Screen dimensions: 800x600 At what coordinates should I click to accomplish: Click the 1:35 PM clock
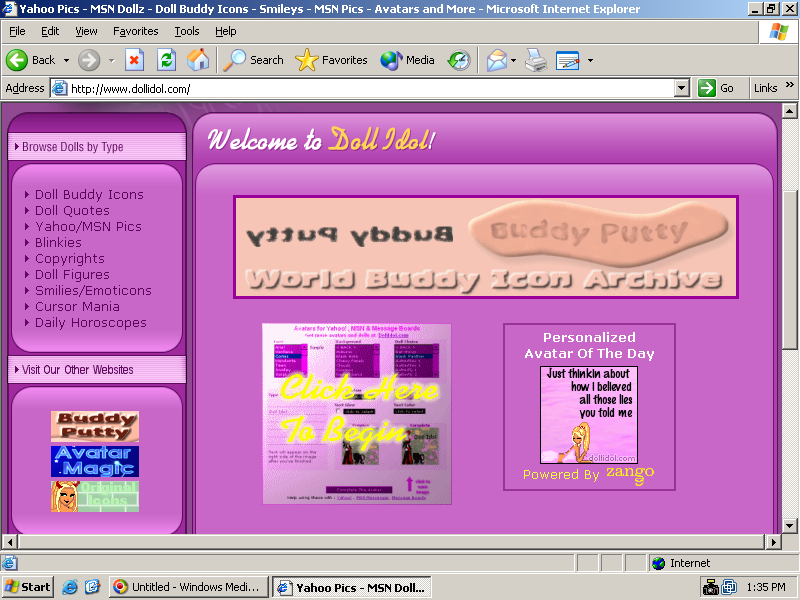766,587
